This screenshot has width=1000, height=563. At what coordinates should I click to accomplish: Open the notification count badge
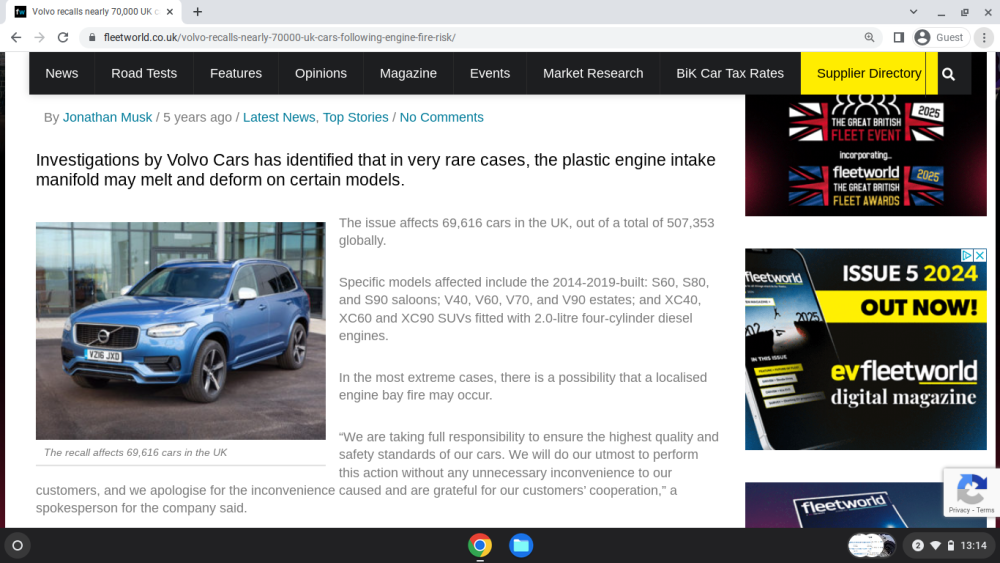pyautogui.click(x=918, y=546)
